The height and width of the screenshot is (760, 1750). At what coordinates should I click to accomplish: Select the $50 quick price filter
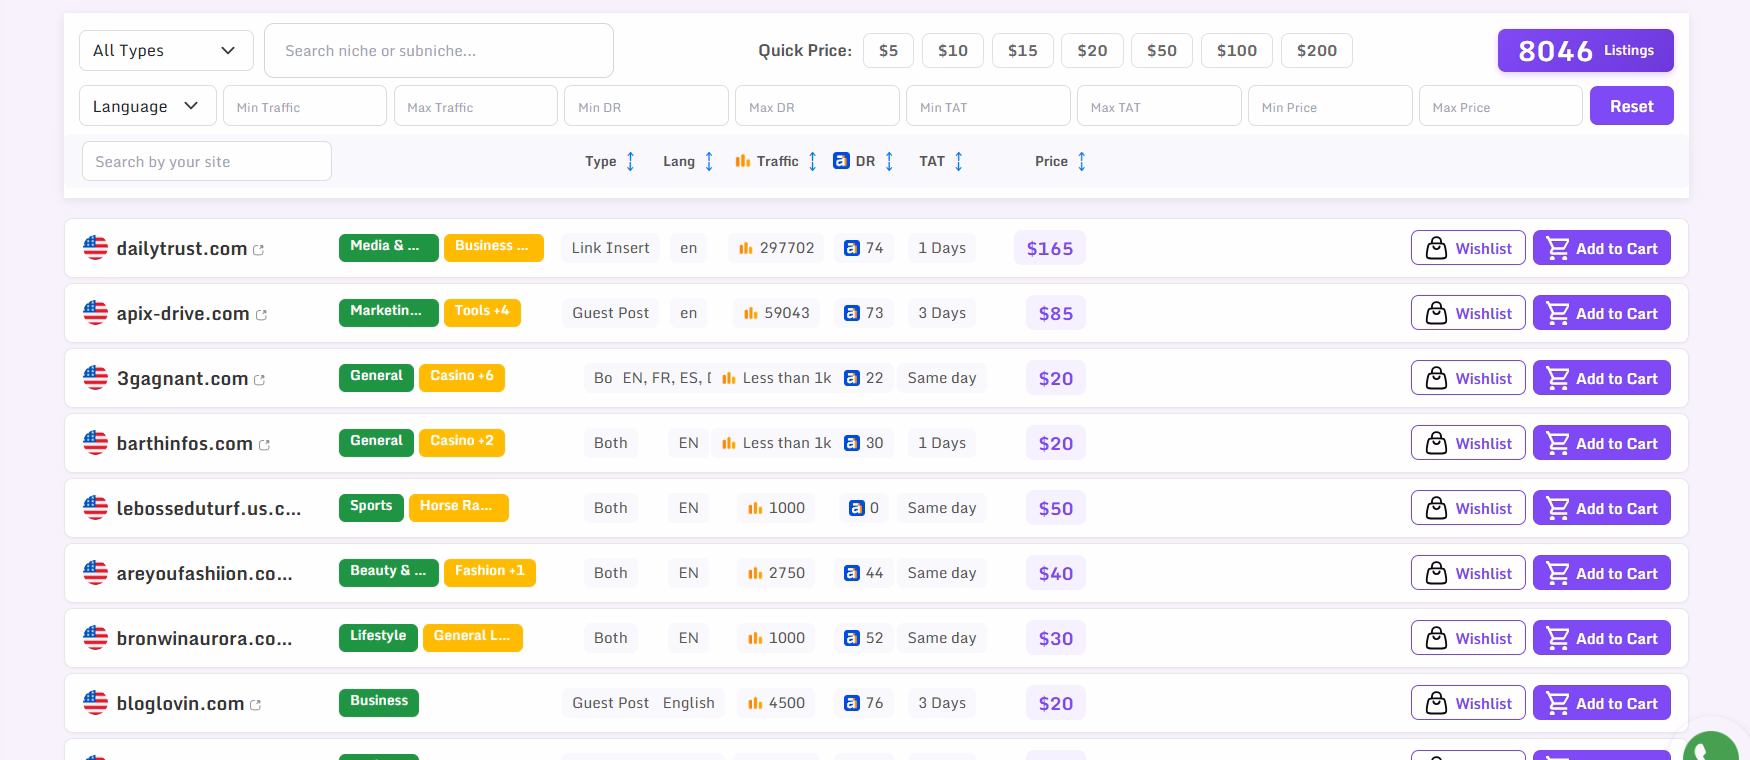(1162, 50)
